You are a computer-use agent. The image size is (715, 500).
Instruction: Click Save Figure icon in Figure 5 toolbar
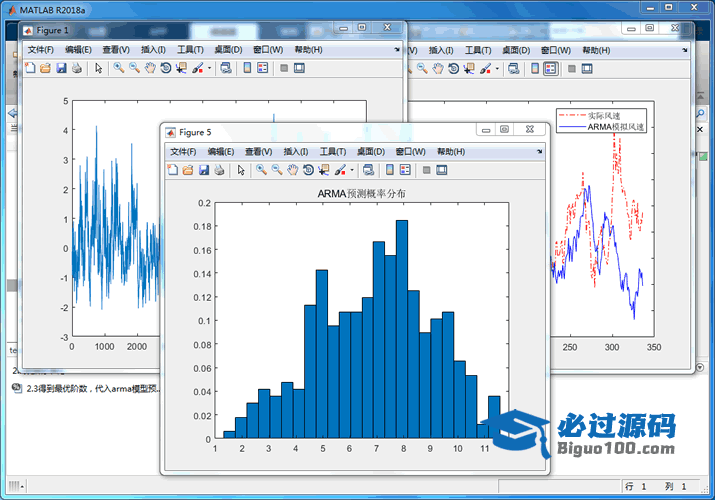(203, 170)
